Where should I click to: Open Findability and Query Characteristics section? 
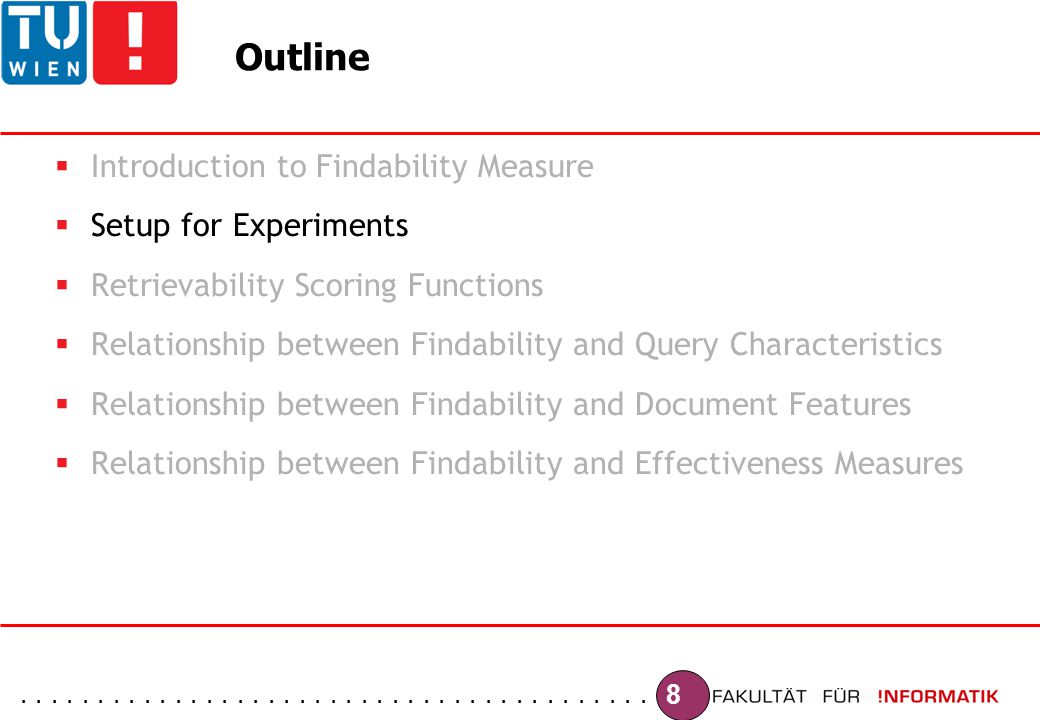517,345
